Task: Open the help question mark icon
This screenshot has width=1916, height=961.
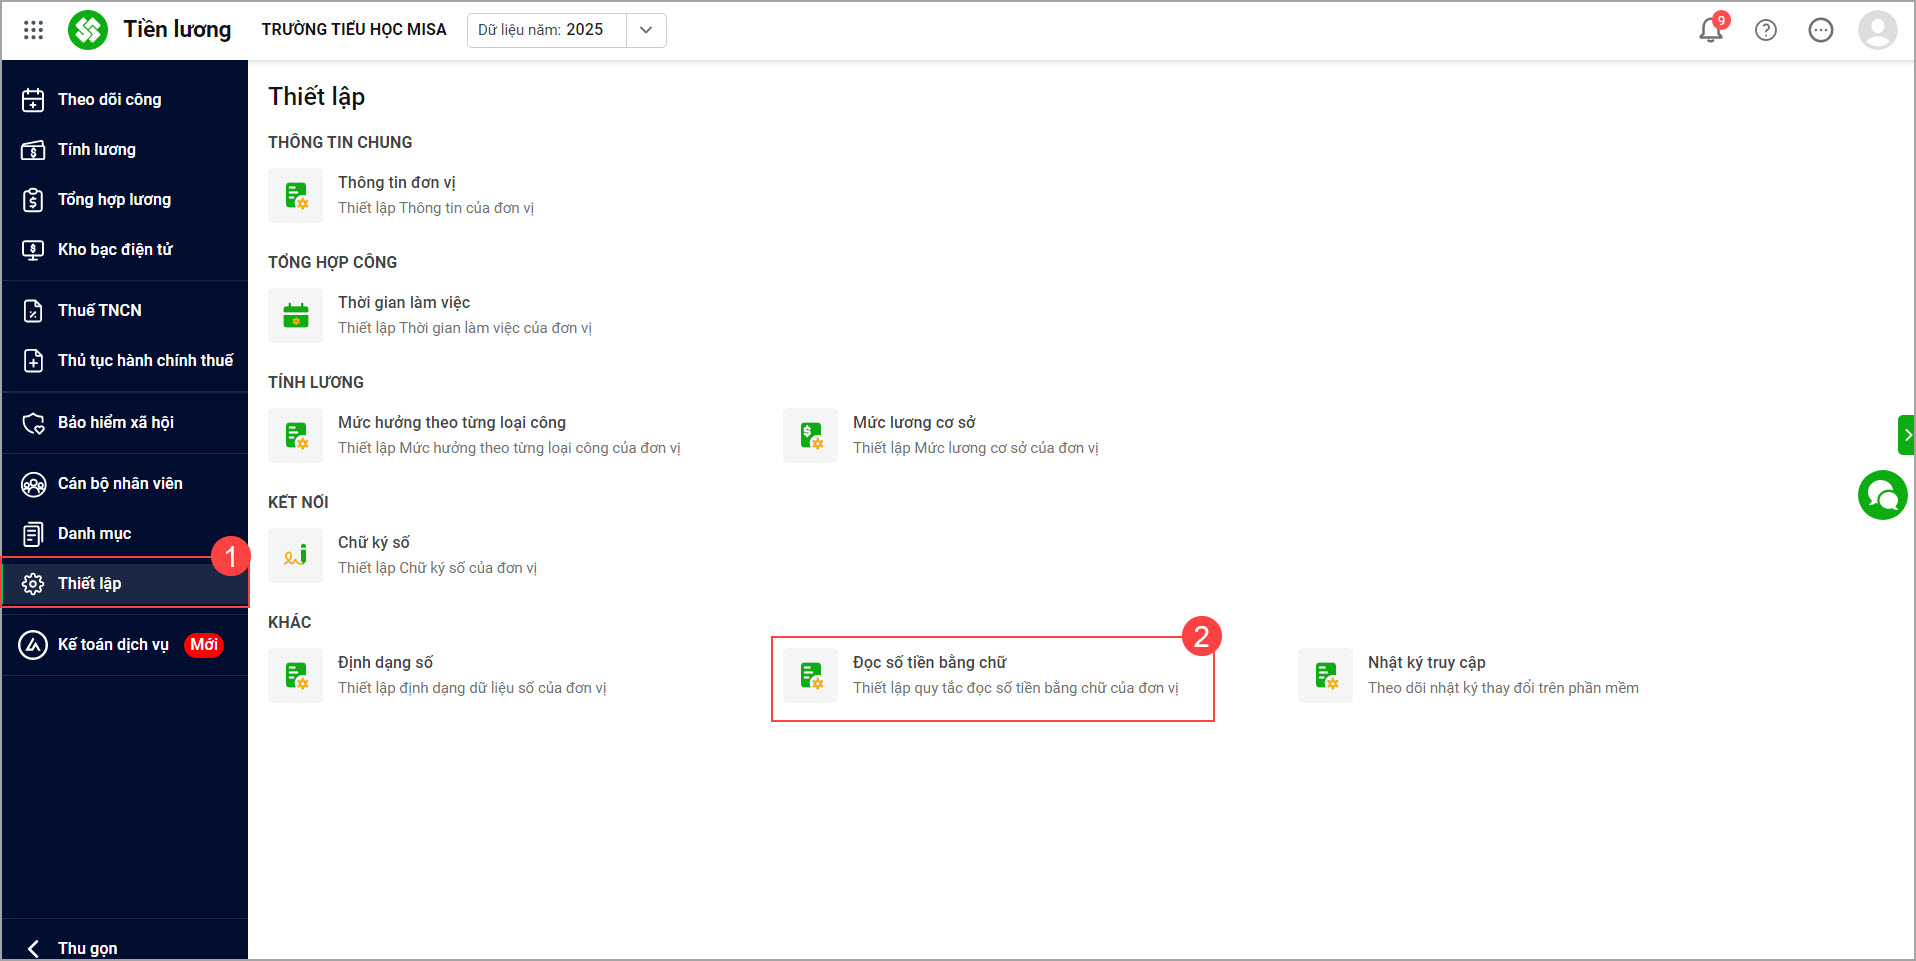Action: pos(1766,30)
